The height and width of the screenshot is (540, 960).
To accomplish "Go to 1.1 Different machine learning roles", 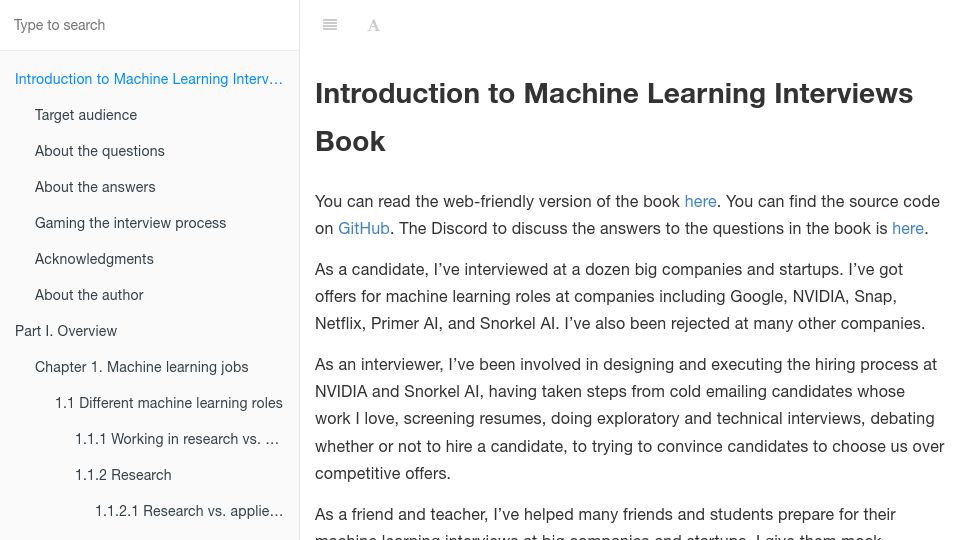I will tap(169, 403).
